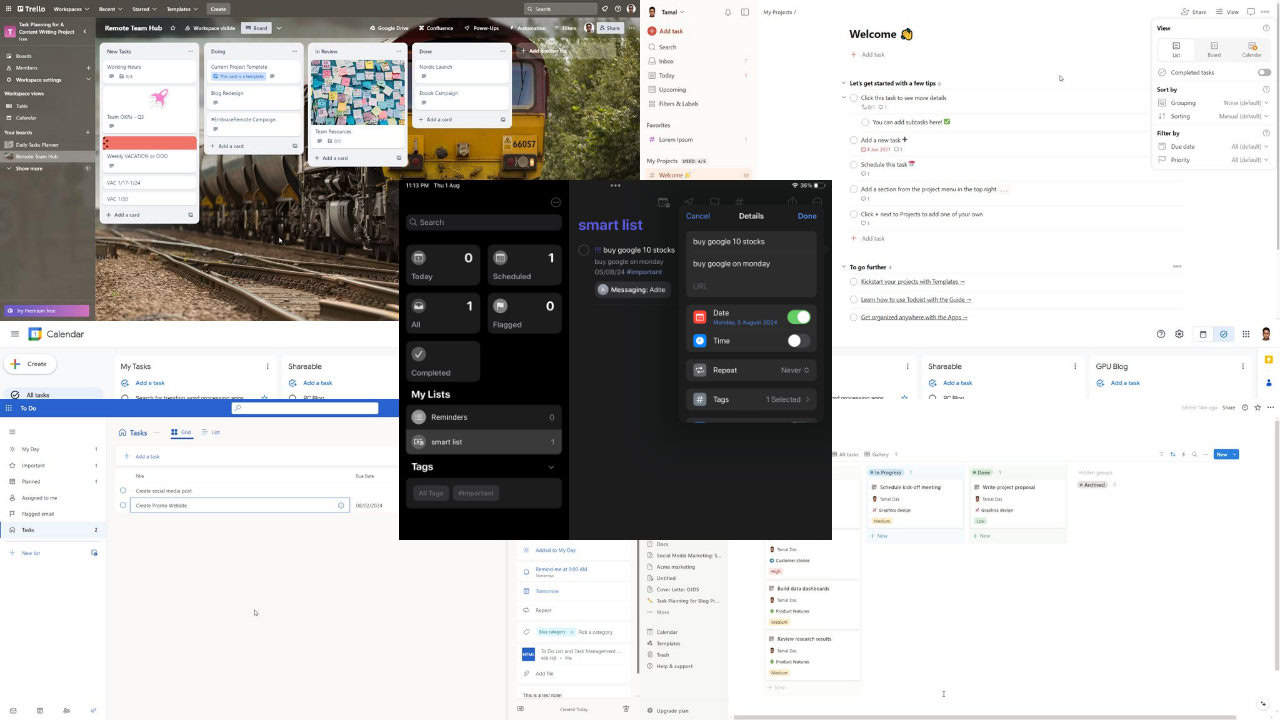Click the Trello Share button

(610, 28)
